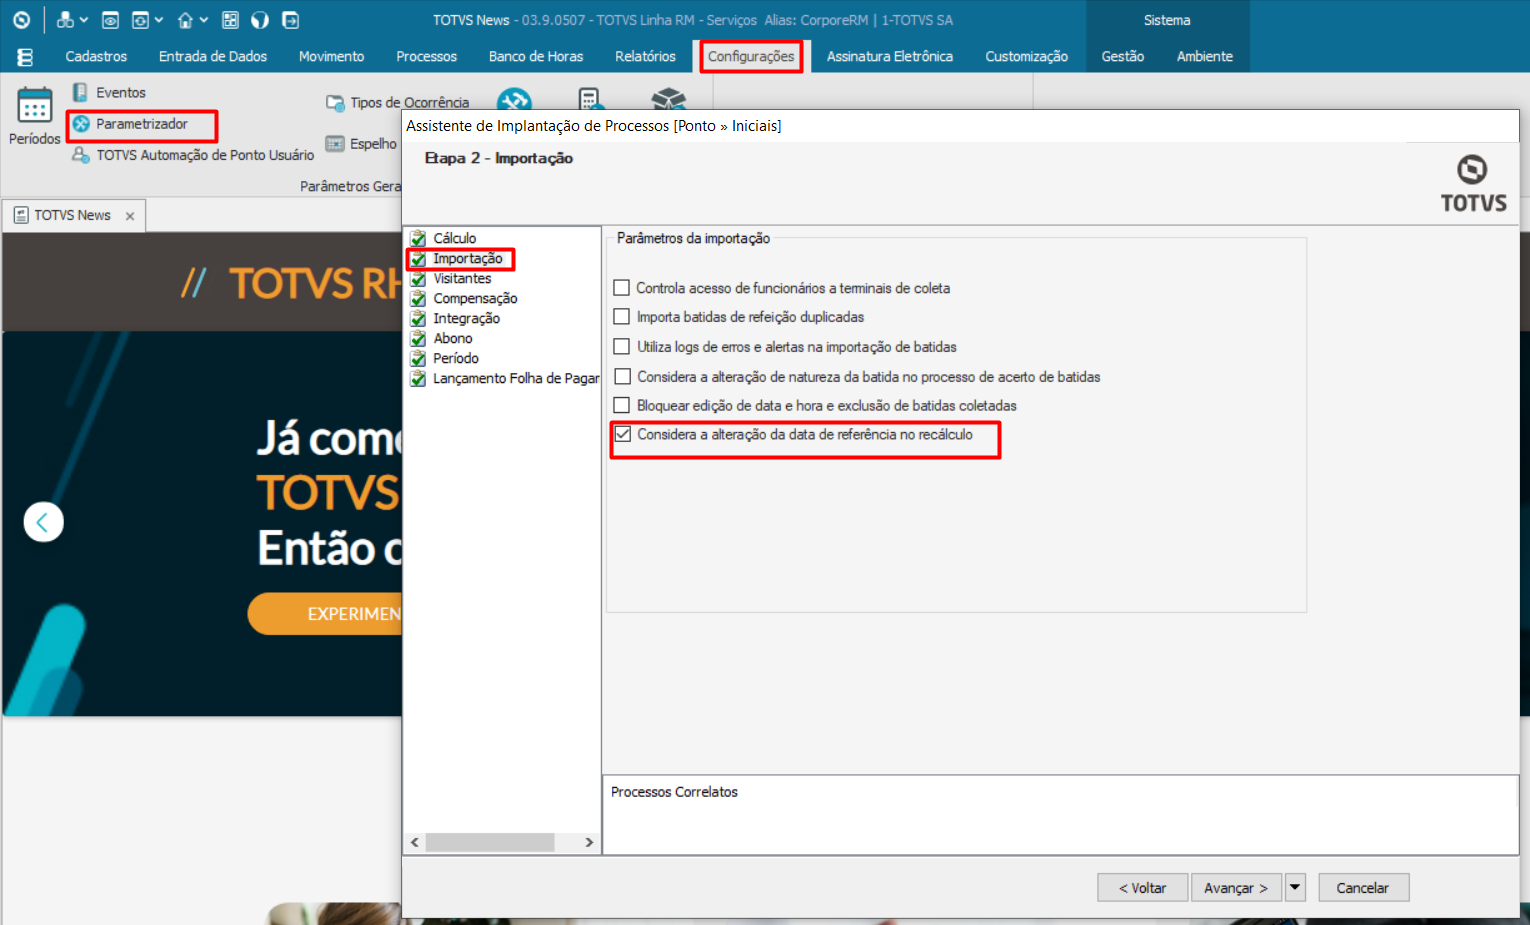
Task: Open the Avançar button dropdown arrow
Action: pos(1295,888)
